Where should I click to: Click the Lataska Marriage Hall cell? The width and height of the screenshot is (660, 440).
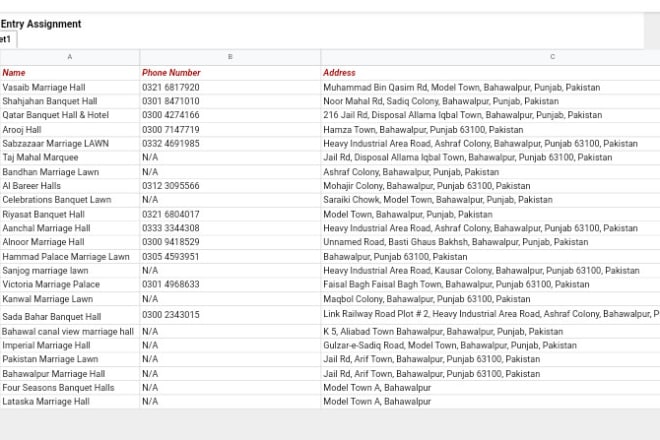pyautogui.click(x=69, y=402)
